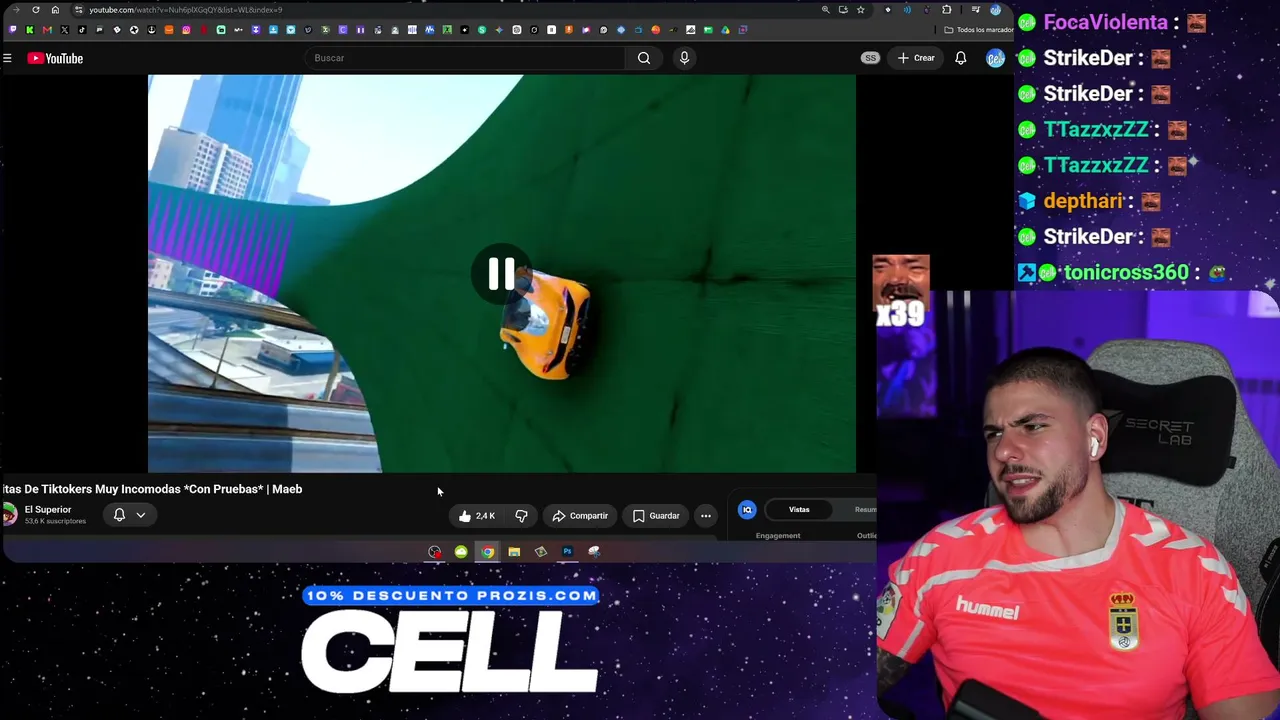Open Chrome from the taskbar

pyautogui.click(x=487, y=552)
